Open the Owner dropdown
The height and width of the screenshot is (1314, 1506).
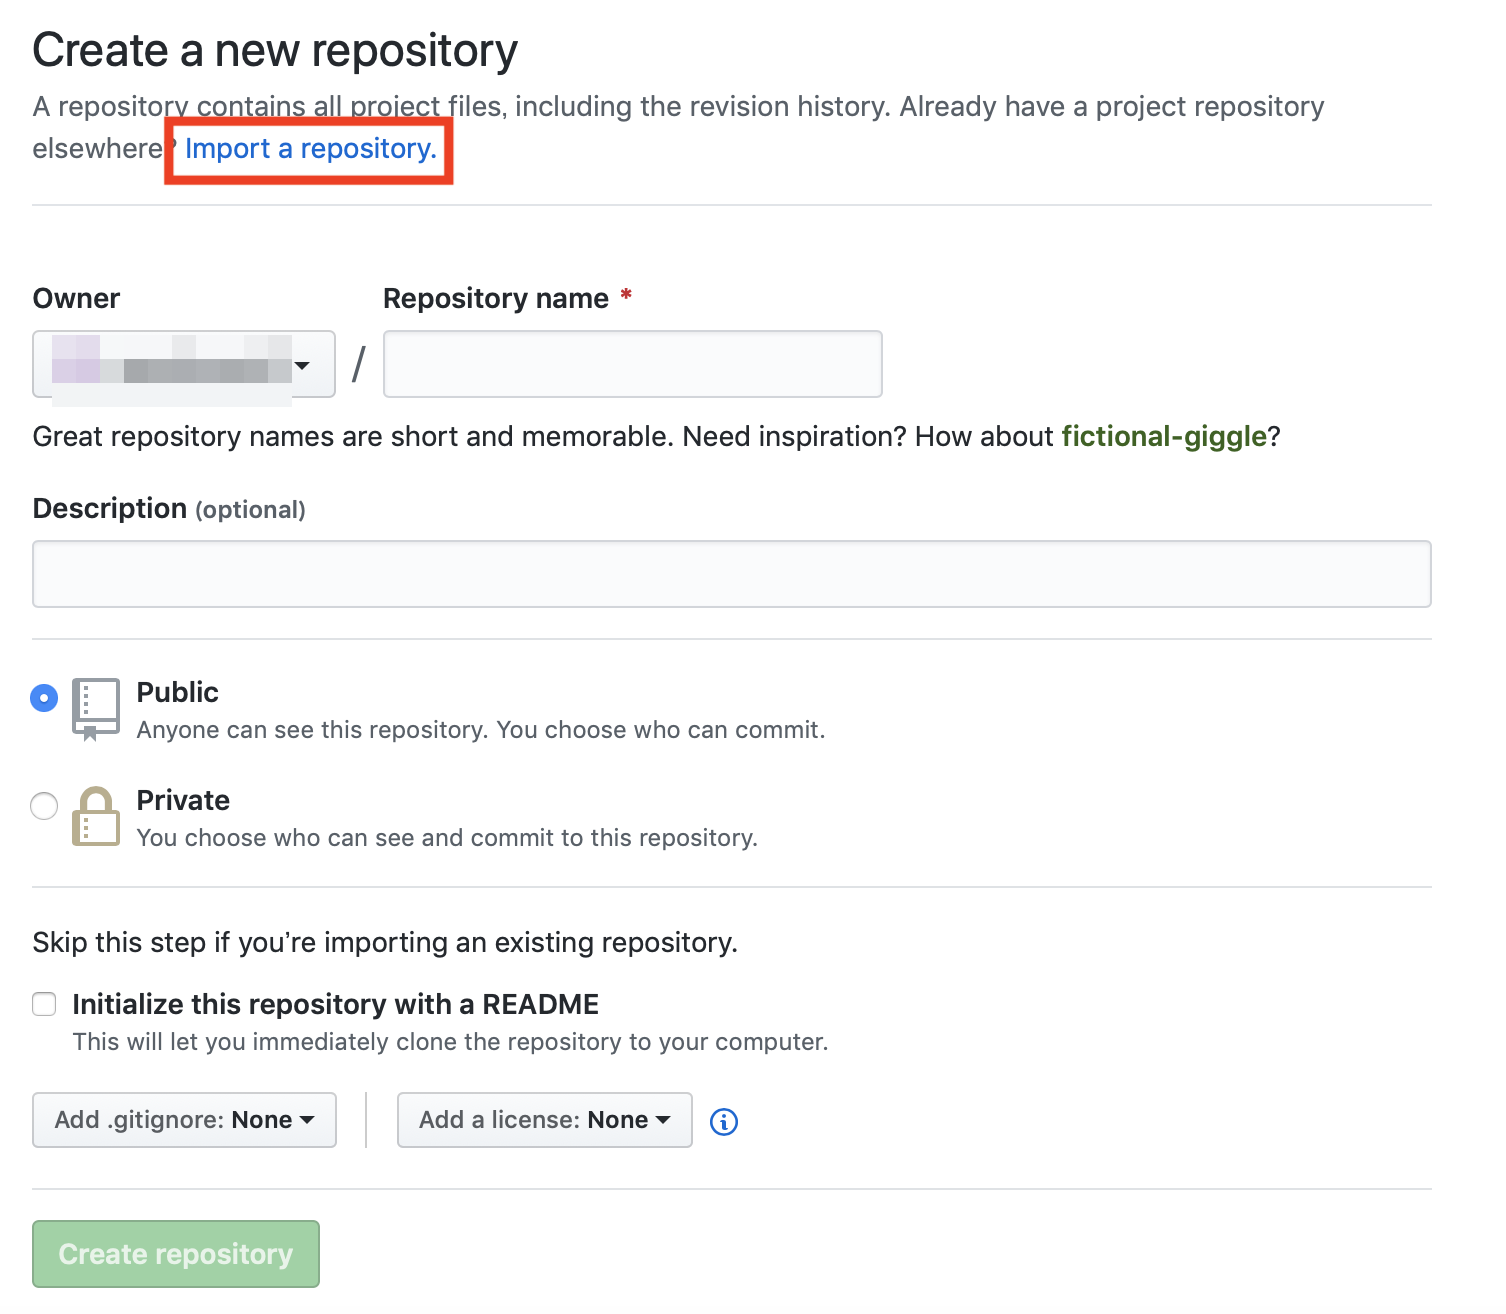click(184, 364)
